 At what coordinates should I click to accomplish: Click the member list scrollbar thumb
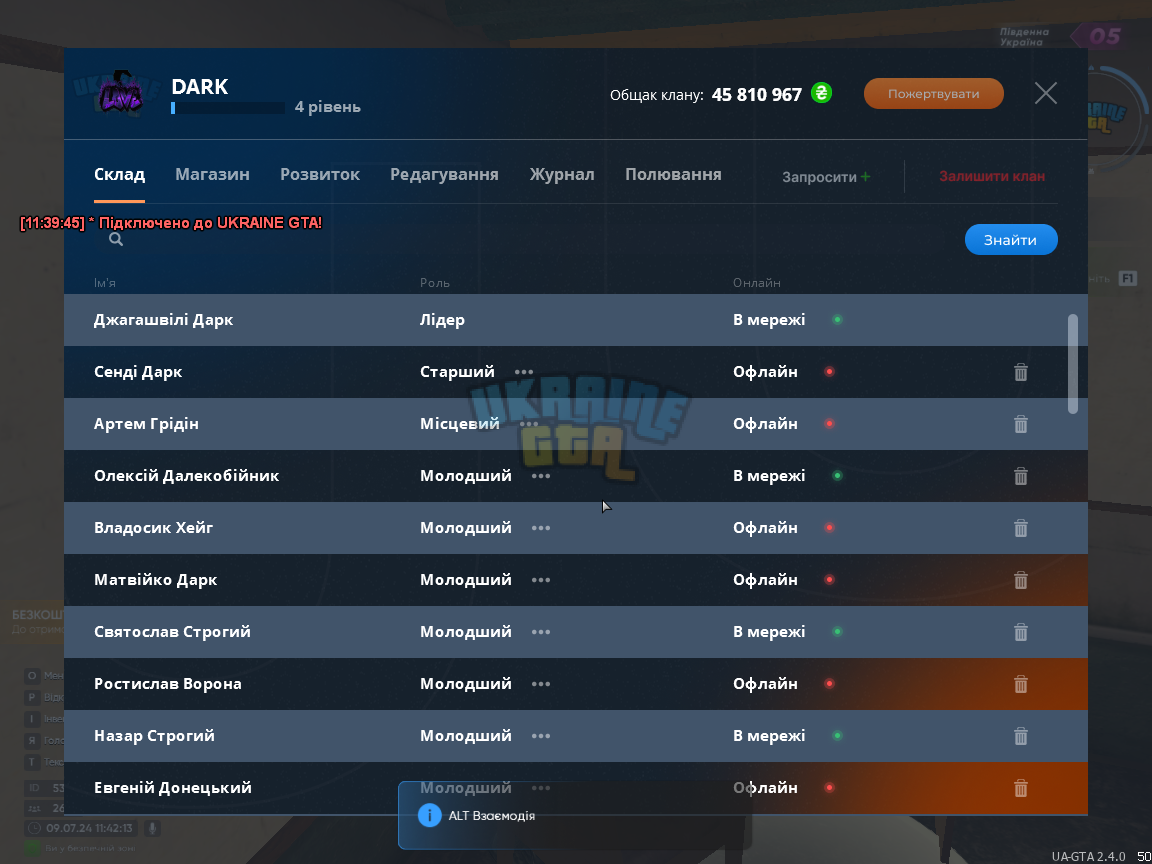(1073, 364)
